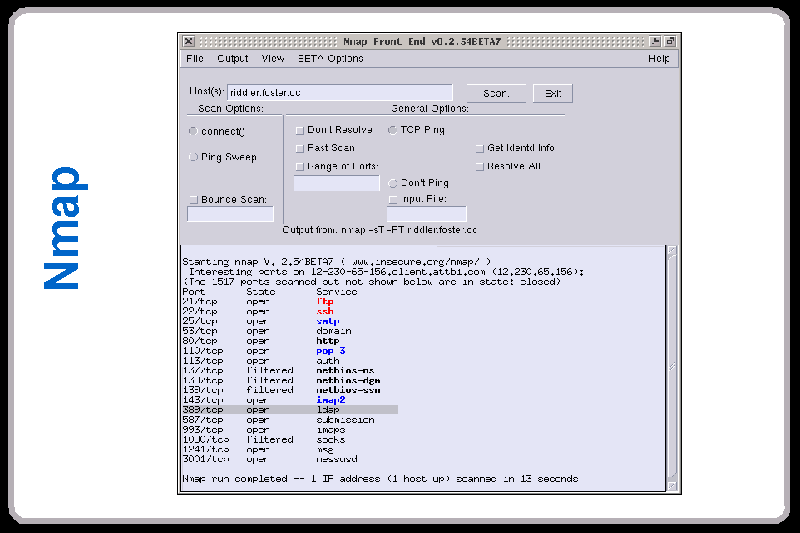Toggle the Fast Scan checkbox
Viewport: 800px width, 533px height.
click(x=299, y=148)
